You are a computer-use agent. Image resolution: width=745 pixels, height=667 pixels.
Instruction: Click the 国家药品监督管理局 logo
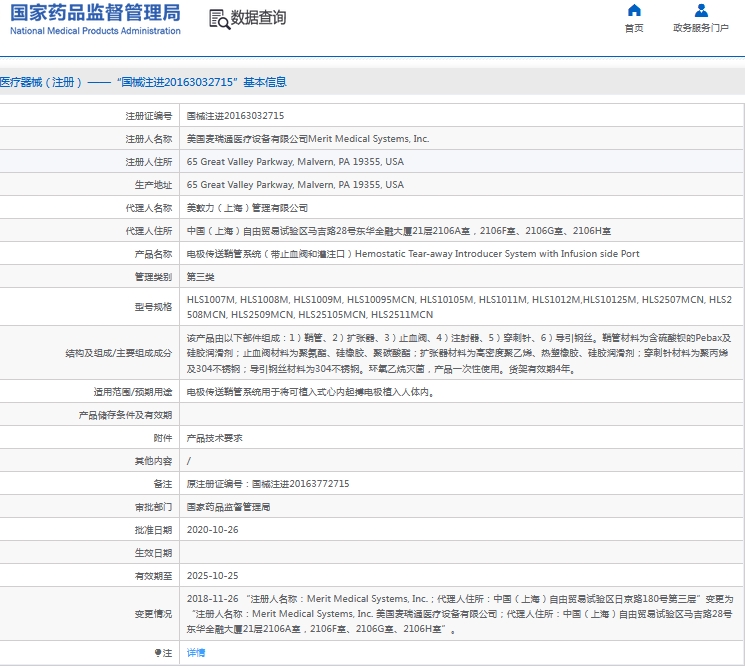[95, 13]
